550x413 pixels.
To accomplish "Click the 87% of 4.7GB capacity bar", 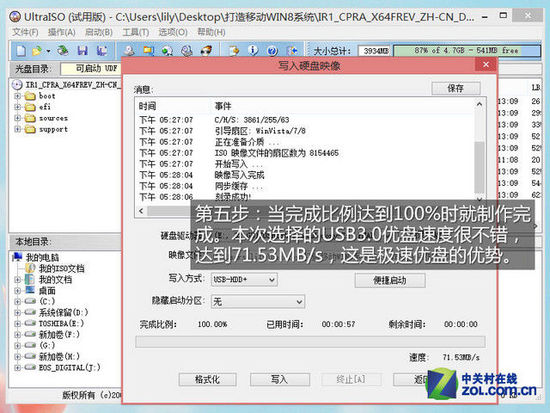I will pyautogui.click(x=467, y=51).
